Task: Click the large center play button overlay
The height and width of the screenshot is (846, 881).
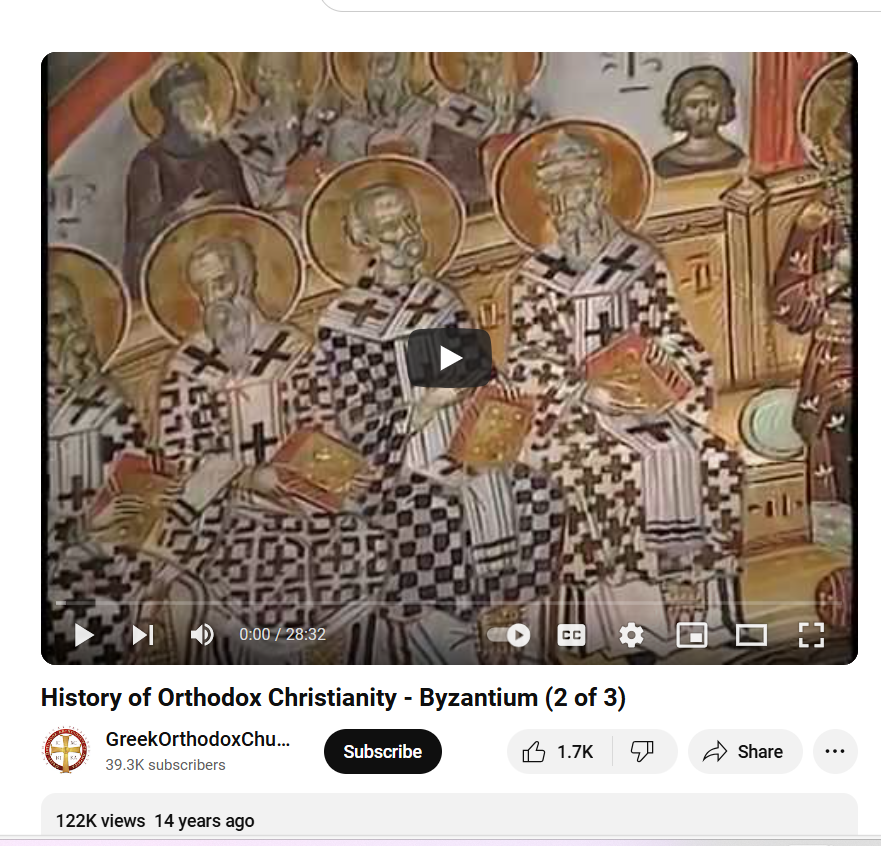Action: [x=449, y=358]
